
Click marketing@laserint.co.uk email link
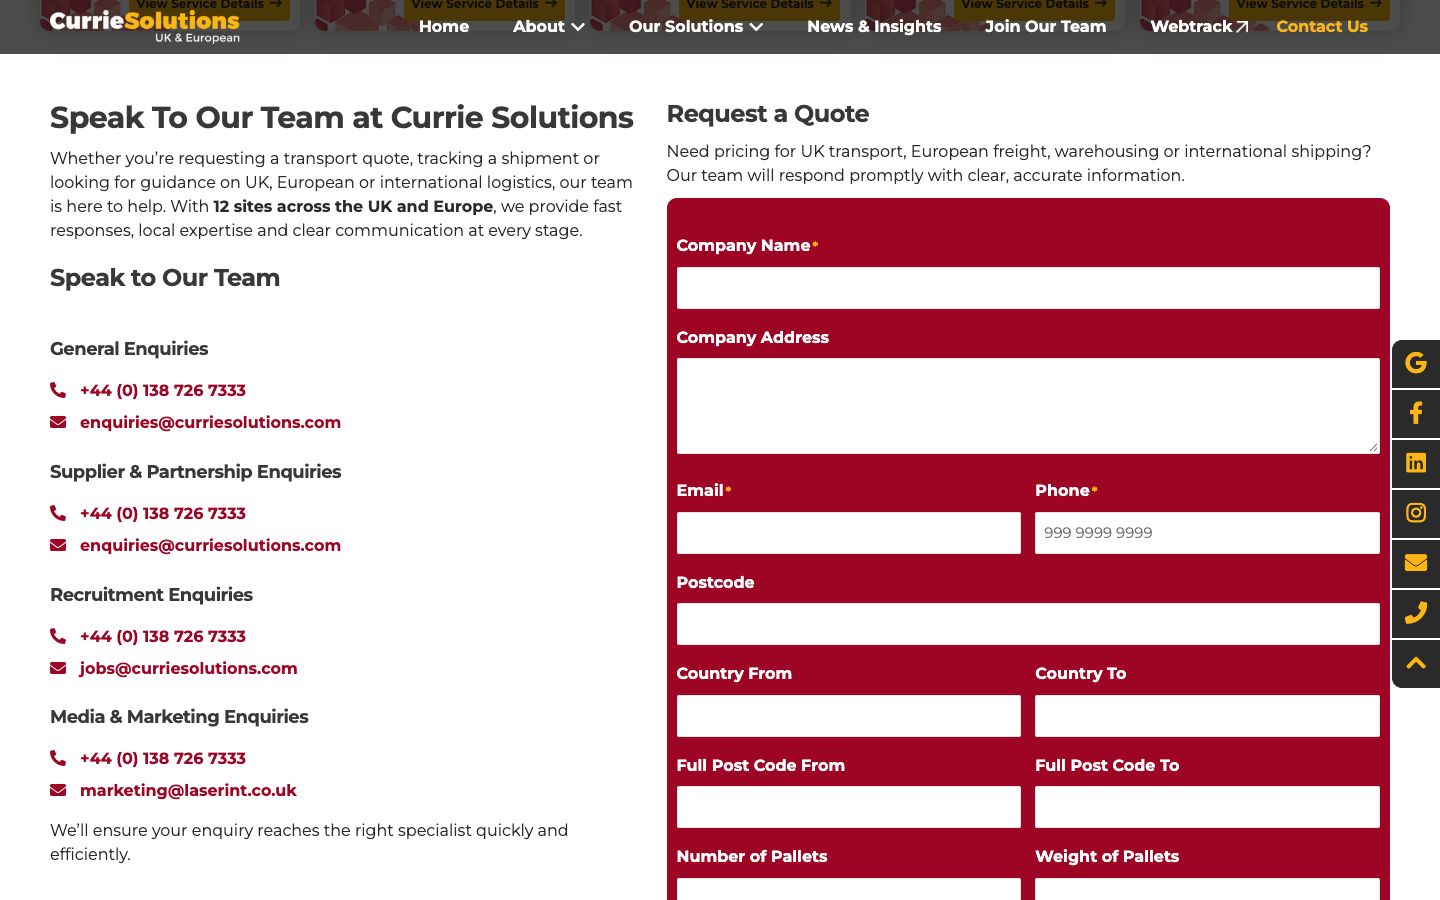(x=188, y=790)
